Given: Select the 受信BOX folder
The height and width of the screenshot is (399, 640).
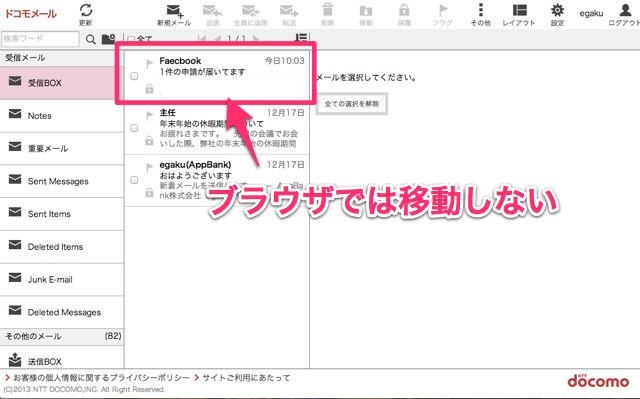Looking at the screenshot, I should pyautogui.click(x=62, y=83).
